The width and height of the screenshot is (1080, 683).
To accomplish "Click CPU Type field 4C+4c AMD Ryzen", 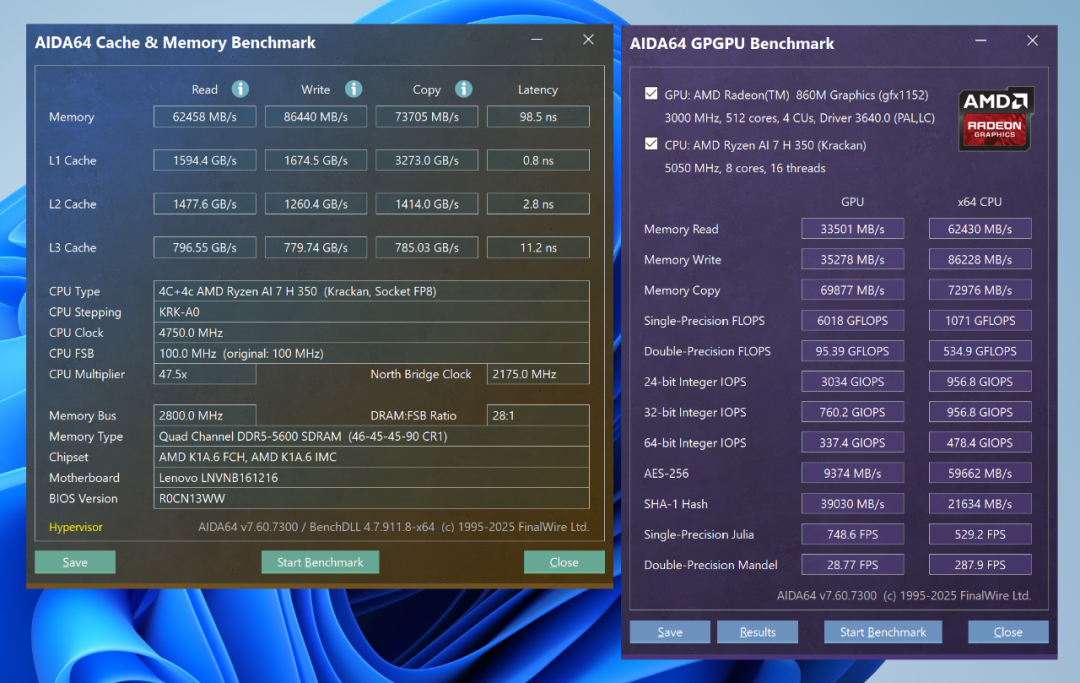I will coord(371,291).
